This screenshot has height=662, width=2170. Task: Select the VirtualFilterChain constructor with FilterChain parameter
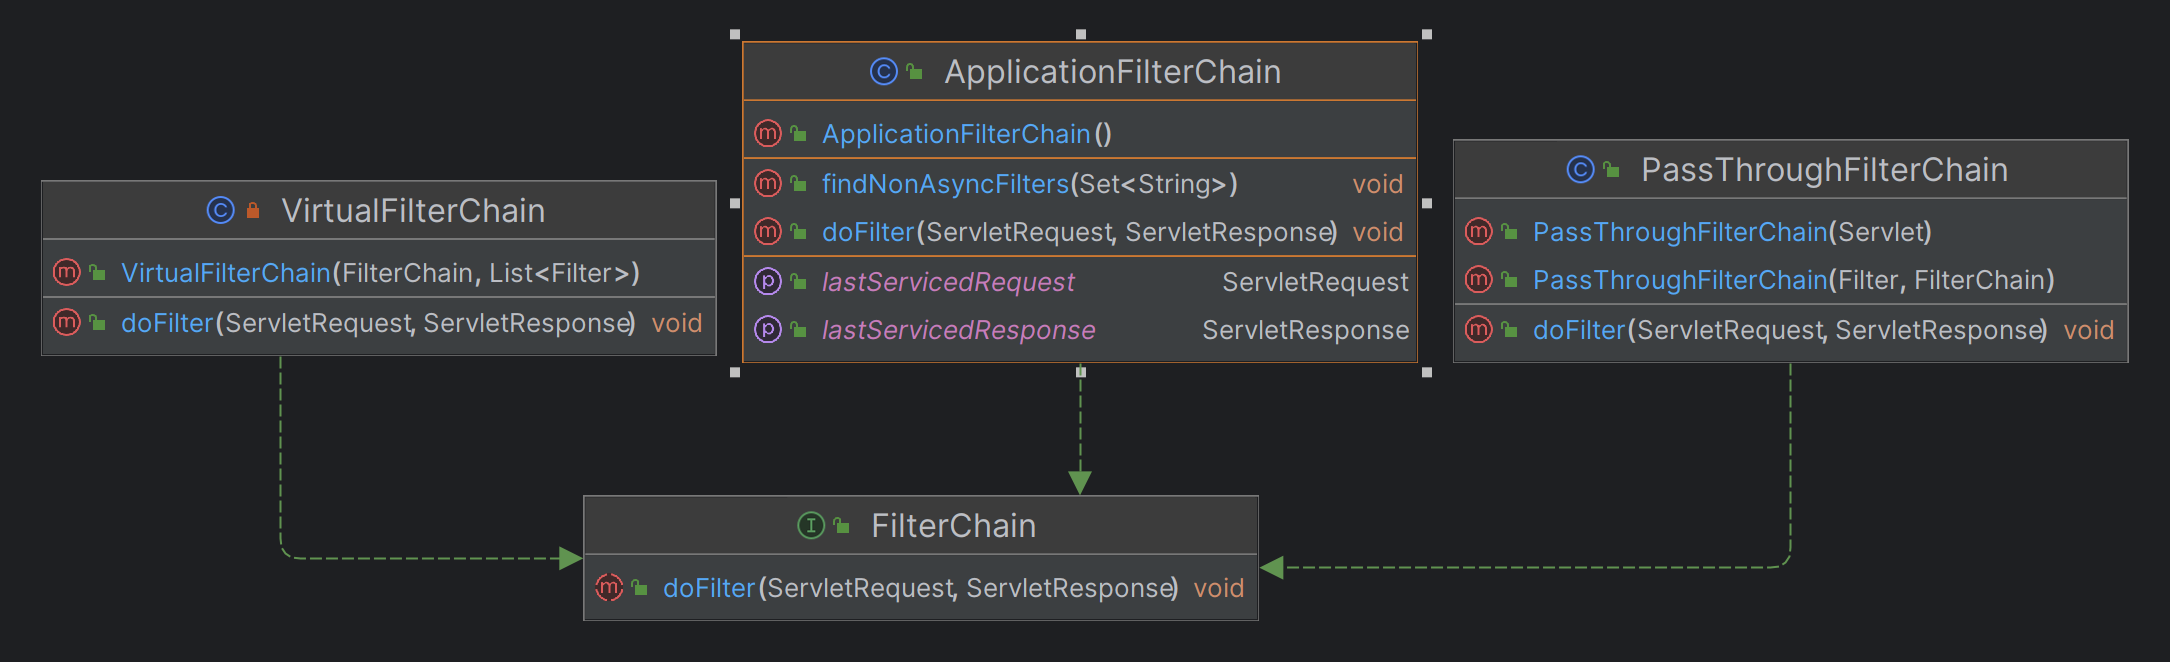[380, 273]
